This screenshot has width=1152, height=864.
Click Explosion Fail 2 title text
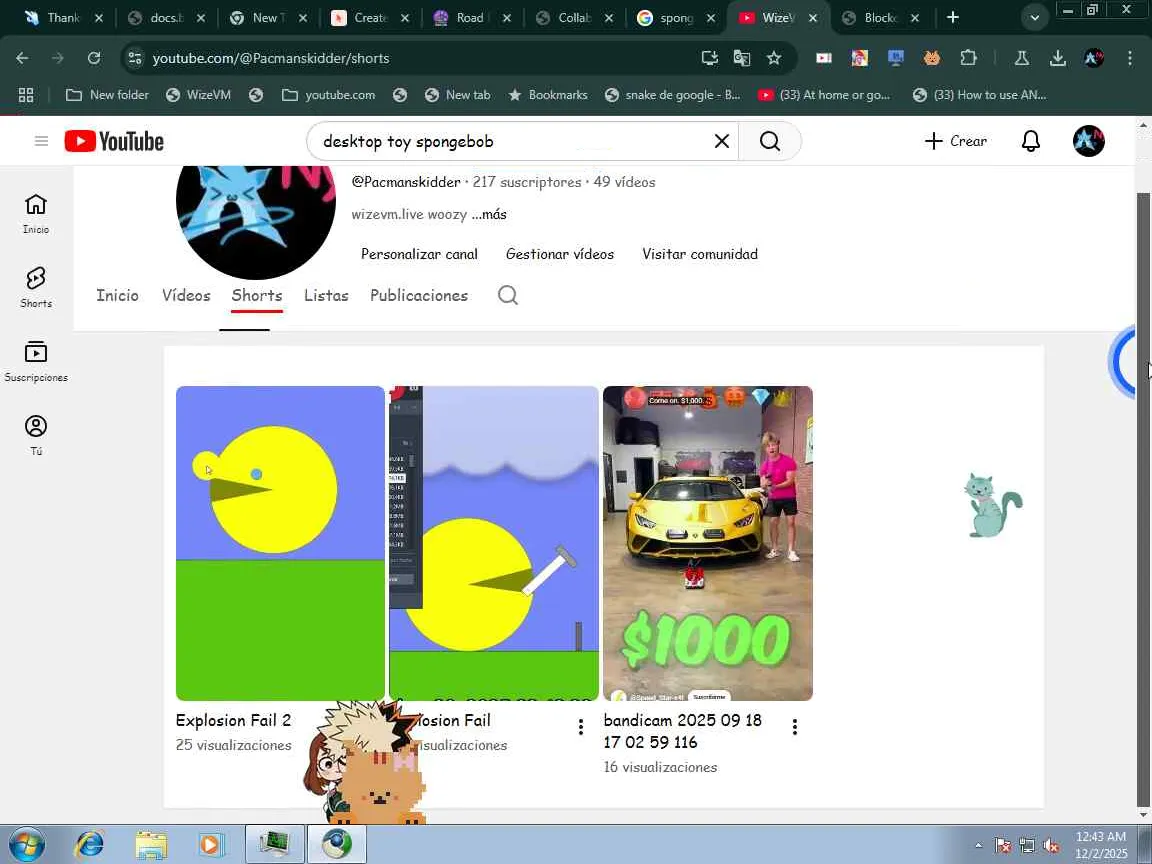233,721
